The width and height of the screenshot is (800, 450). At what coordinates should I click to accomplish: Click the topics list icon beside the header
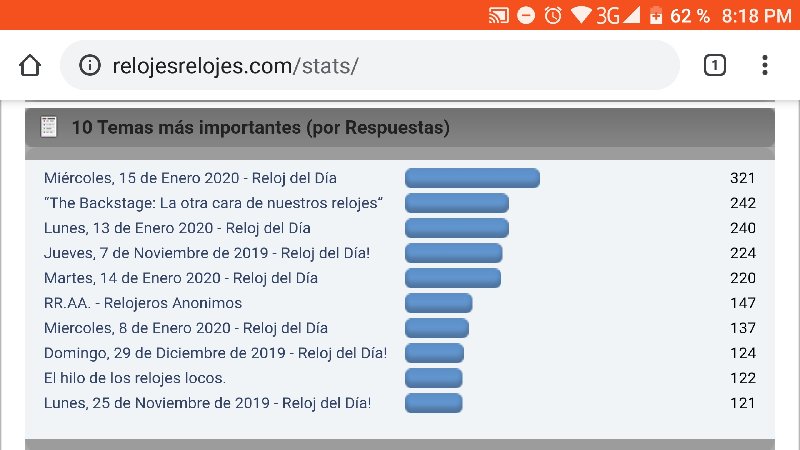pos(48,127)
